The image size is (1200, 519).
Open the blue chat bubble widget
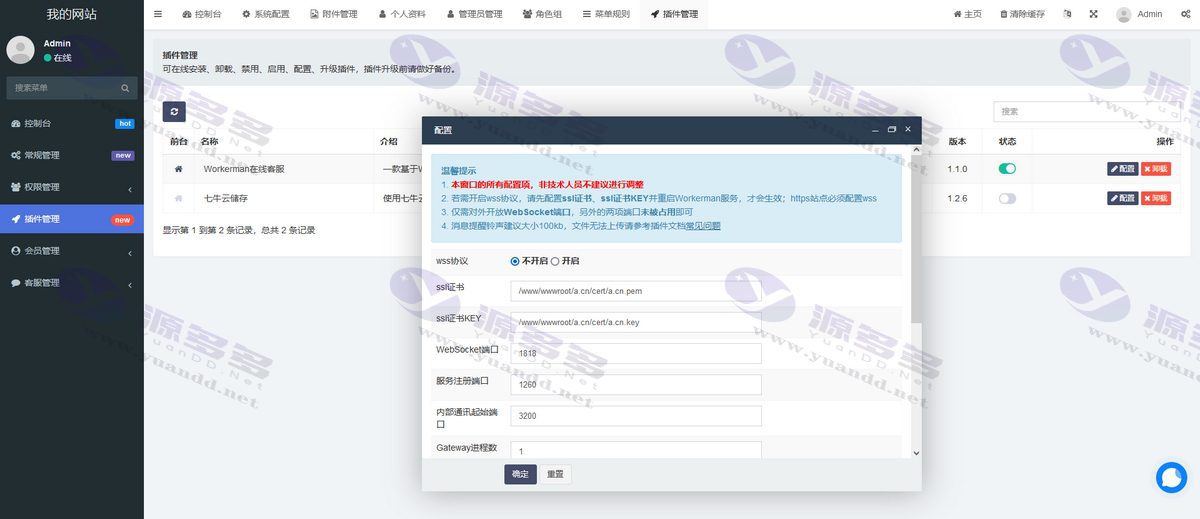tap(1171, 477)
